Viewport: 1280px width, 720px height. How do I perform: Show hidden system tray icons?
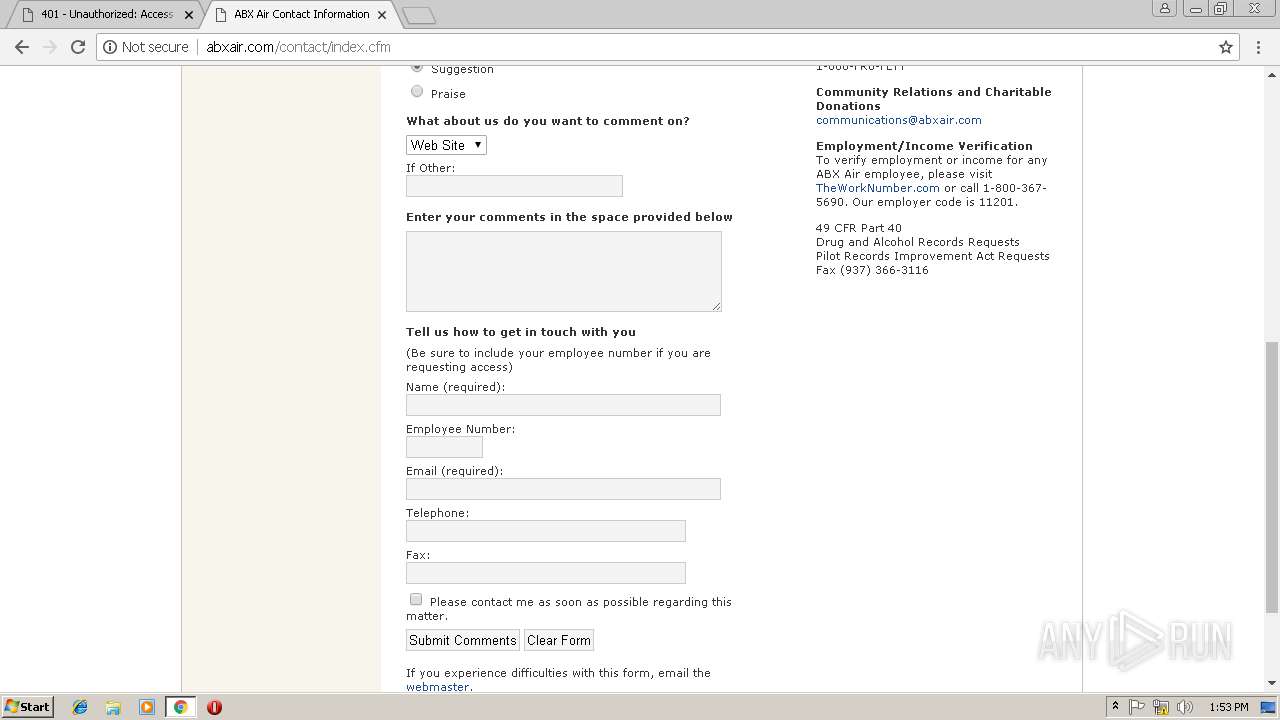[x=1115, y=707]
